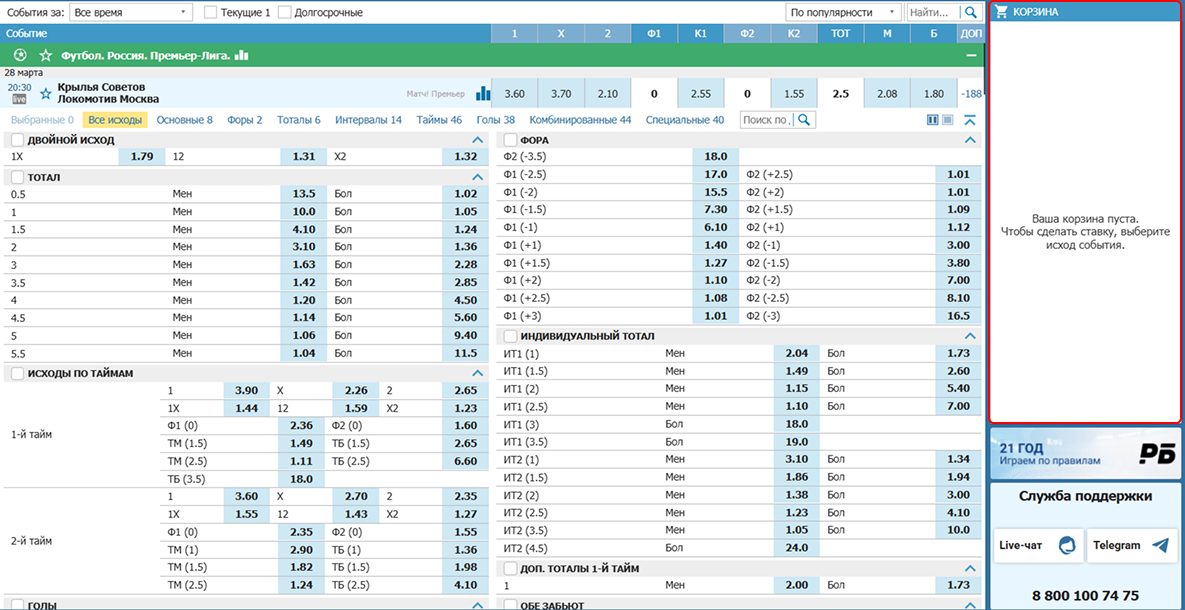
Task: Click the Поиск market search field
Action: pos(767,120)
